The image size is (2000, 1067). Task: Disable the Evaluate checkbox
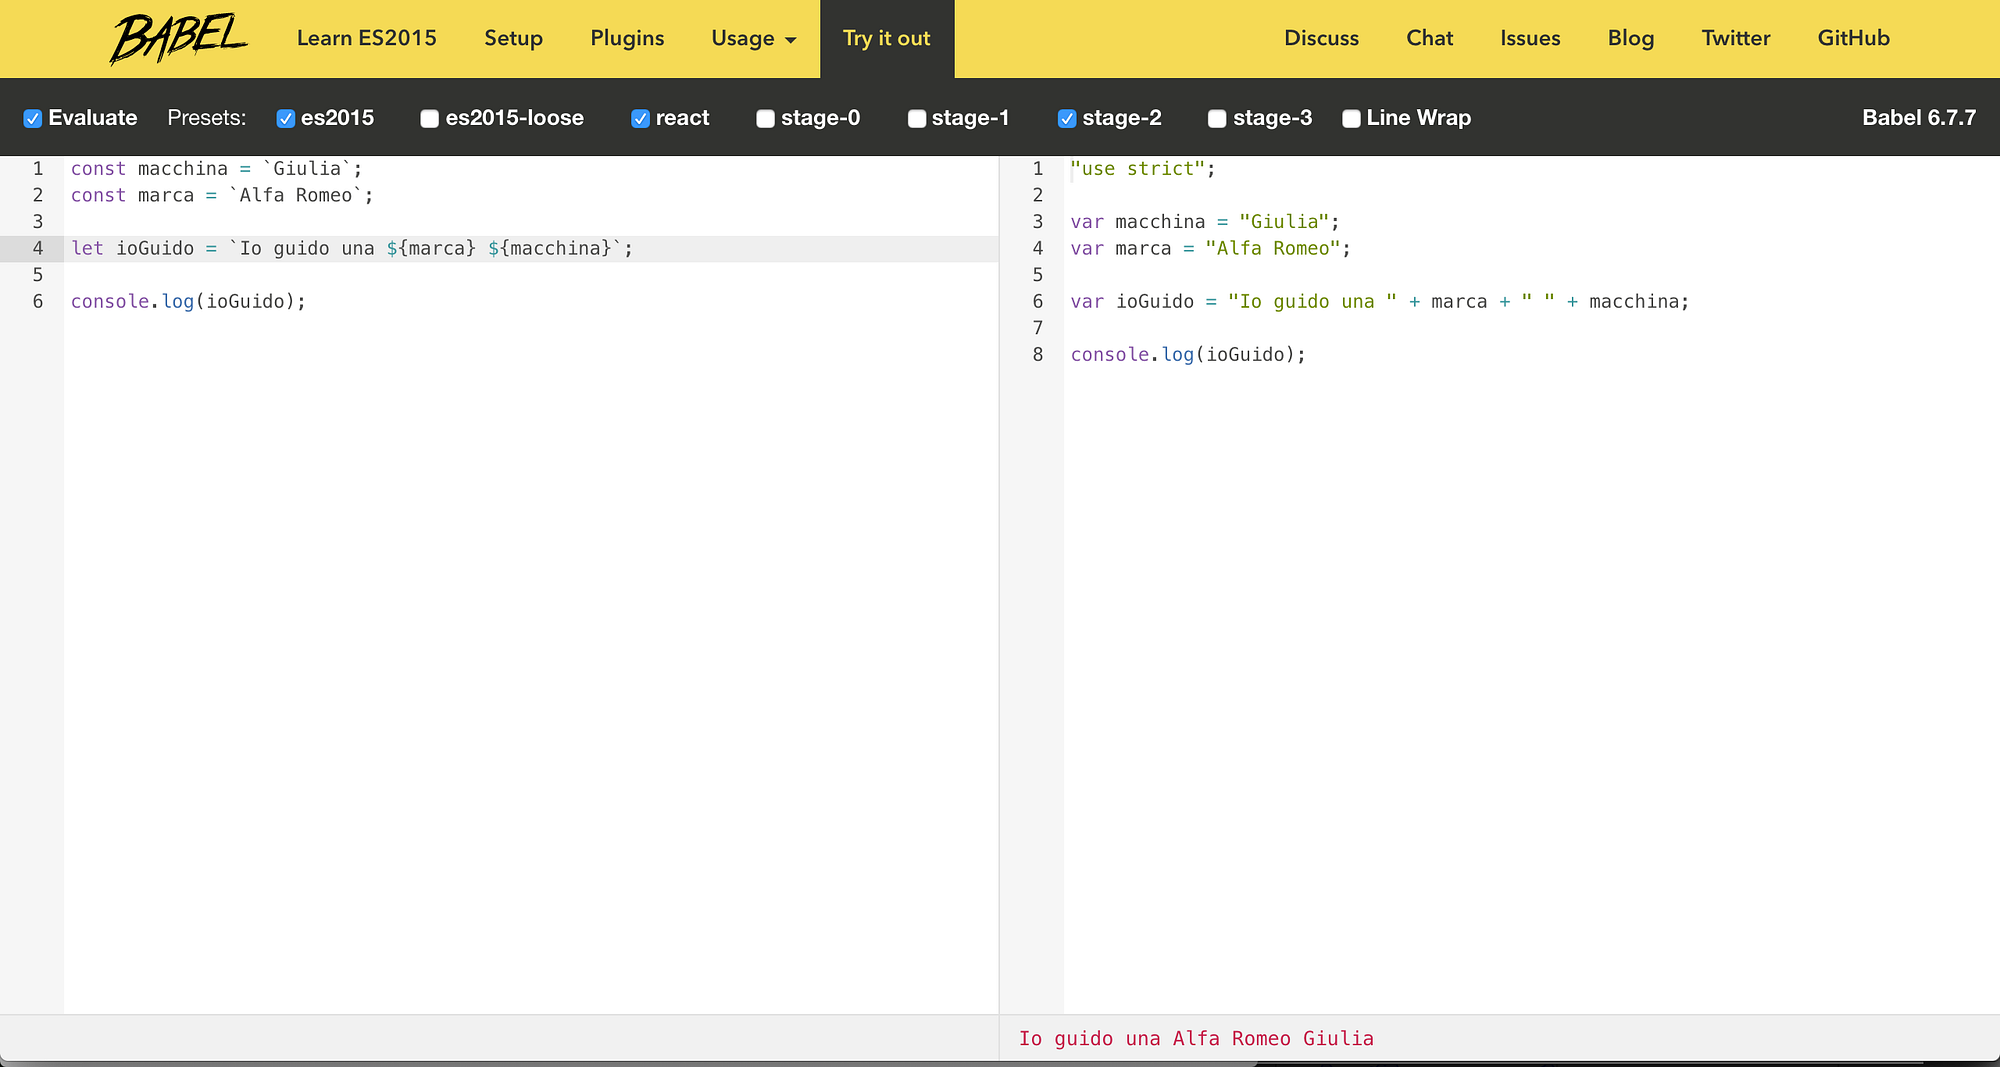pyautogui.click(x=33, y=118)
